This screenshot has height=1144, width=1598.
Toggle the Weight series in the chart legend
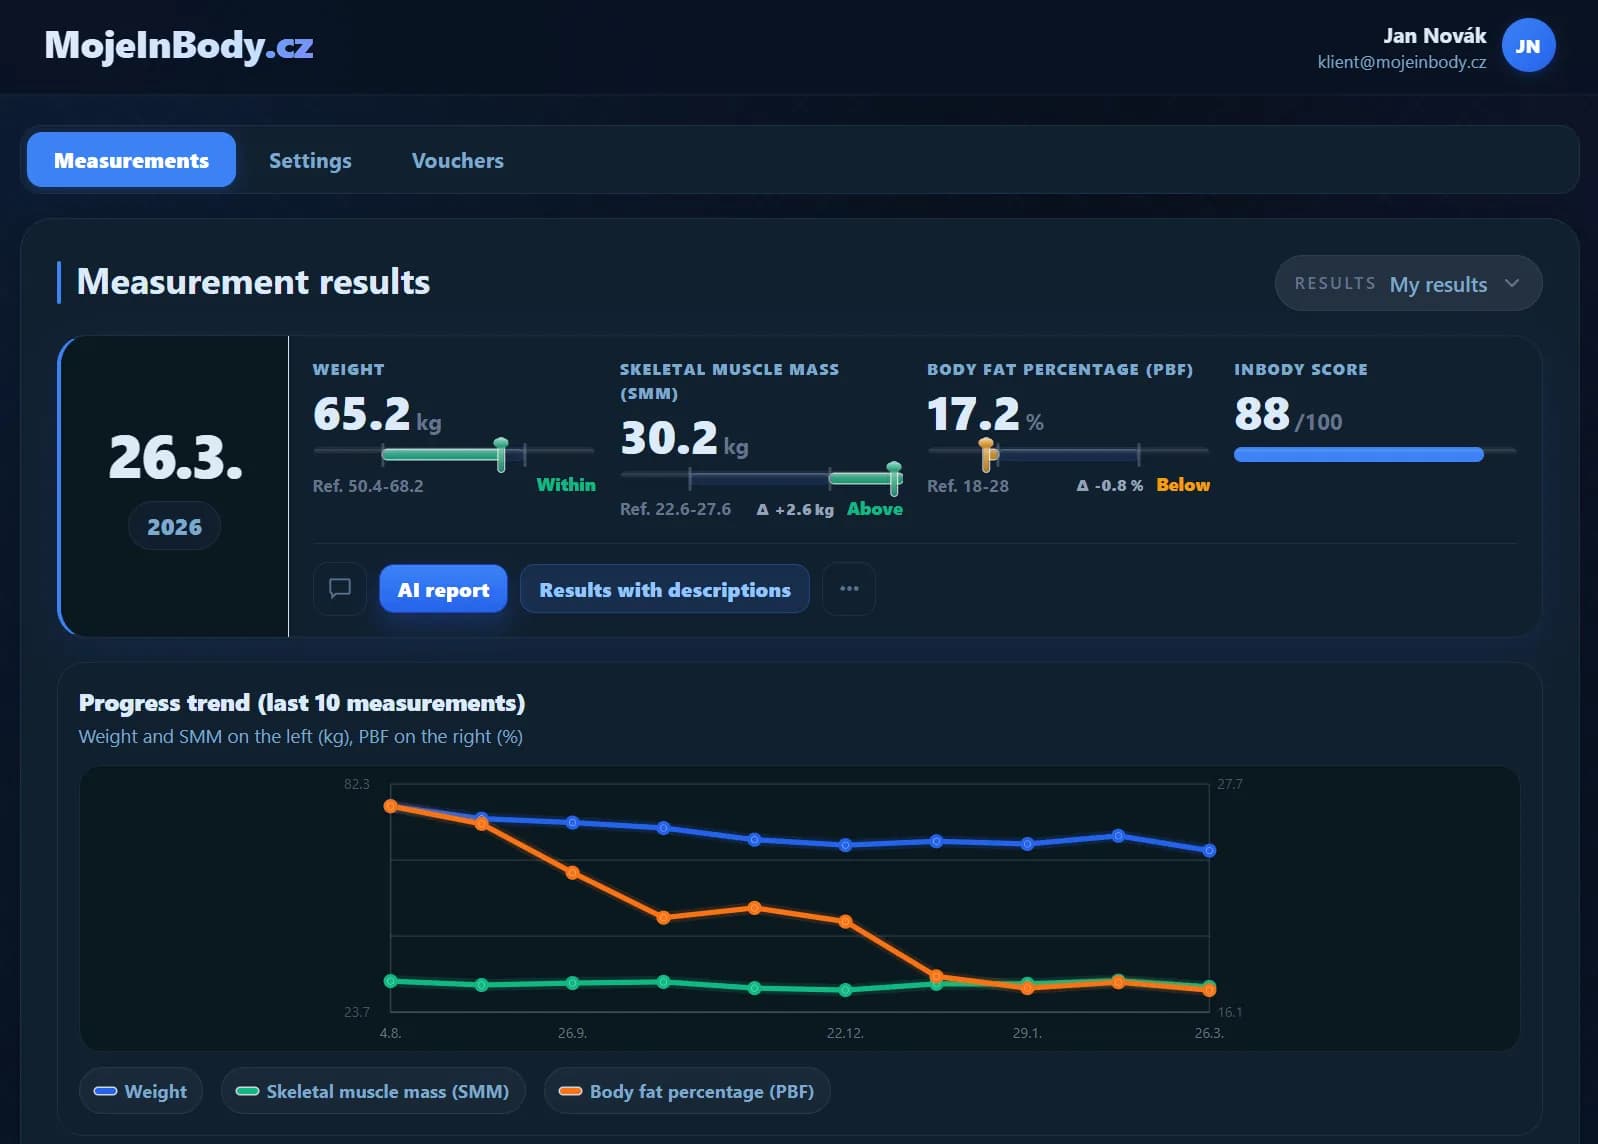pos(141,1091)
